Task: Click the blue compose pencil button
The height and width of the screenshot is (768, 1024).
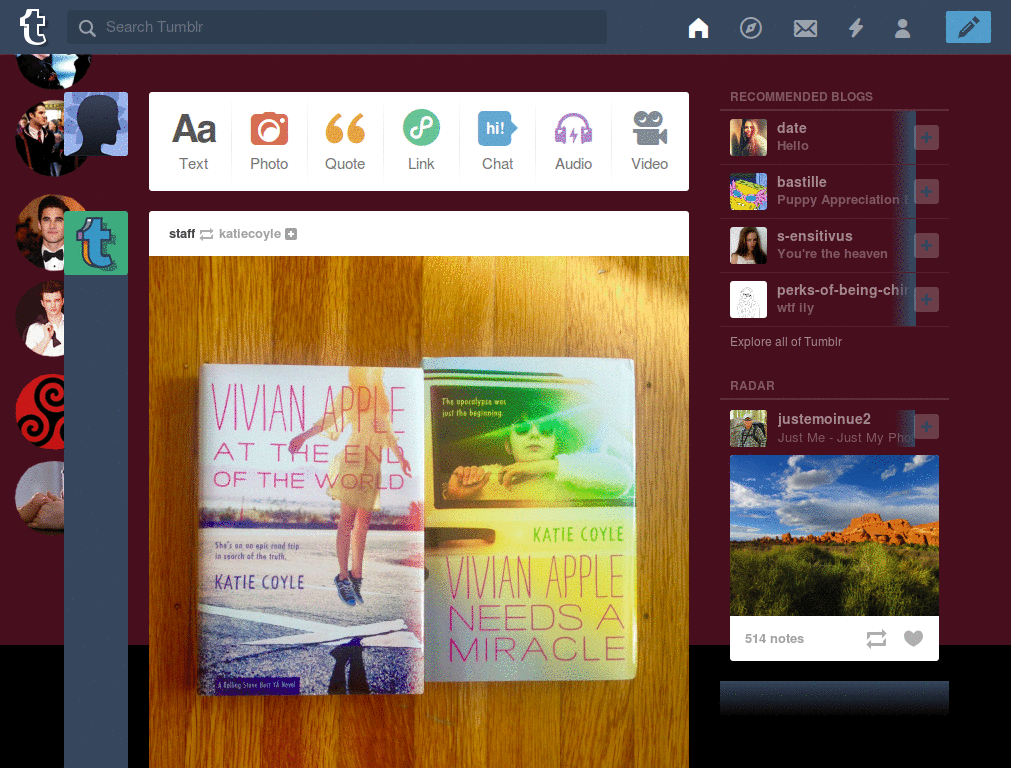Action: tap(968, 27)
